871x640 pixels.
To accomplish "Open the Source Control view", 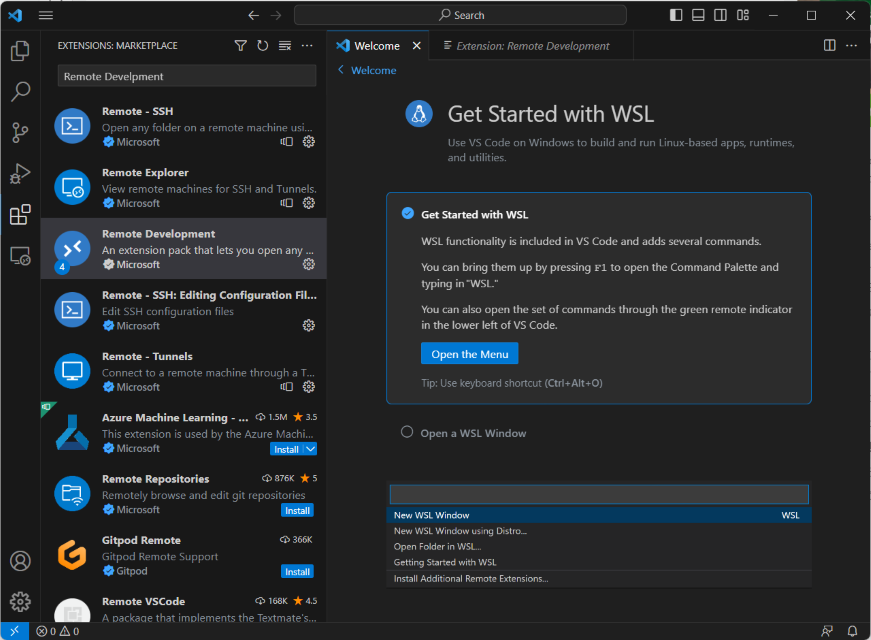I will pyautogui.click(x=20, y=132).
